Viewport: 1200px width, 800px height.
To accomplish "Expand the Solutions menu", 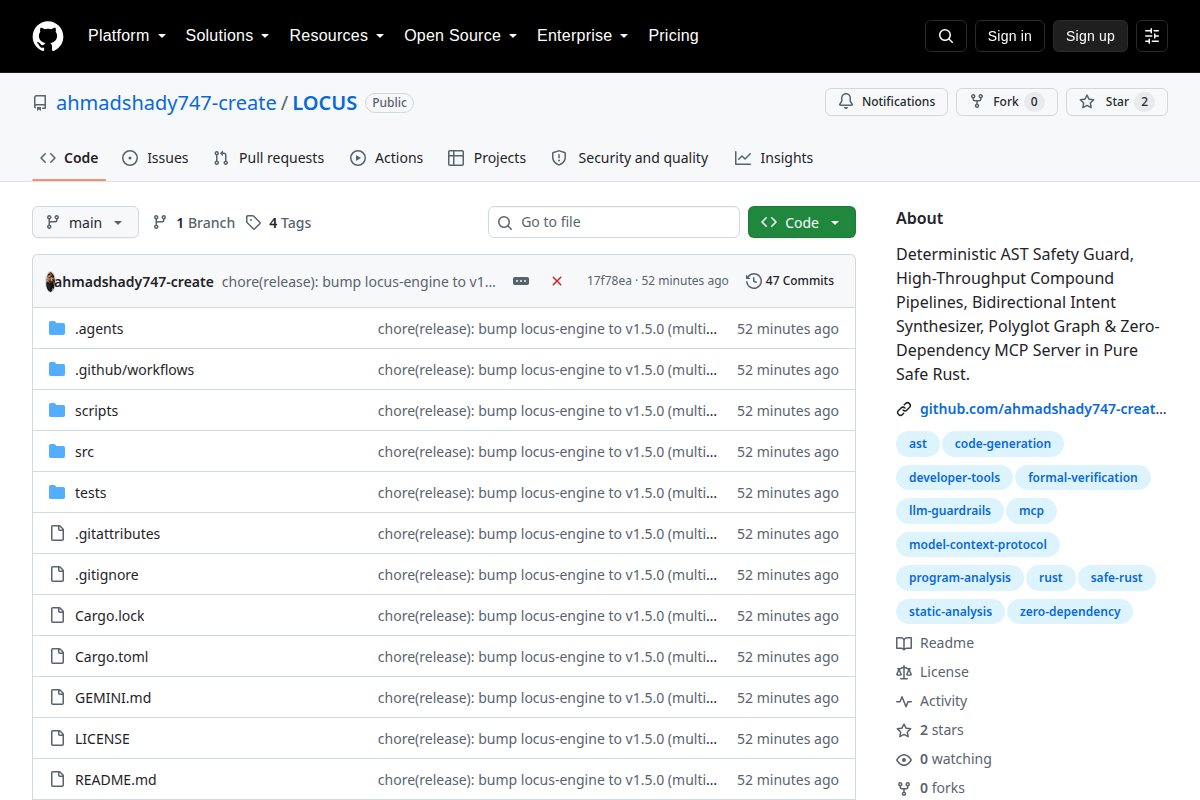I will tap(227, 36).
